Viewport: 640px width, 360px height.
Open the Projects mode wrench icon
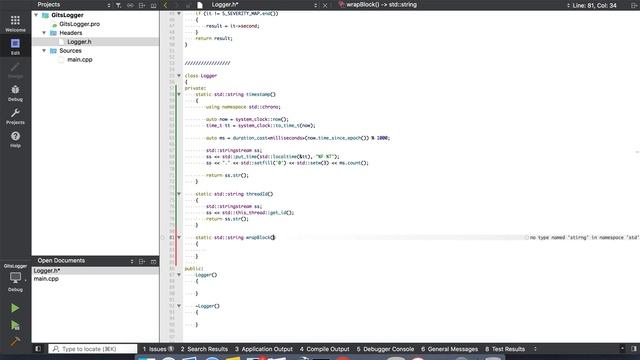point(15,116)
